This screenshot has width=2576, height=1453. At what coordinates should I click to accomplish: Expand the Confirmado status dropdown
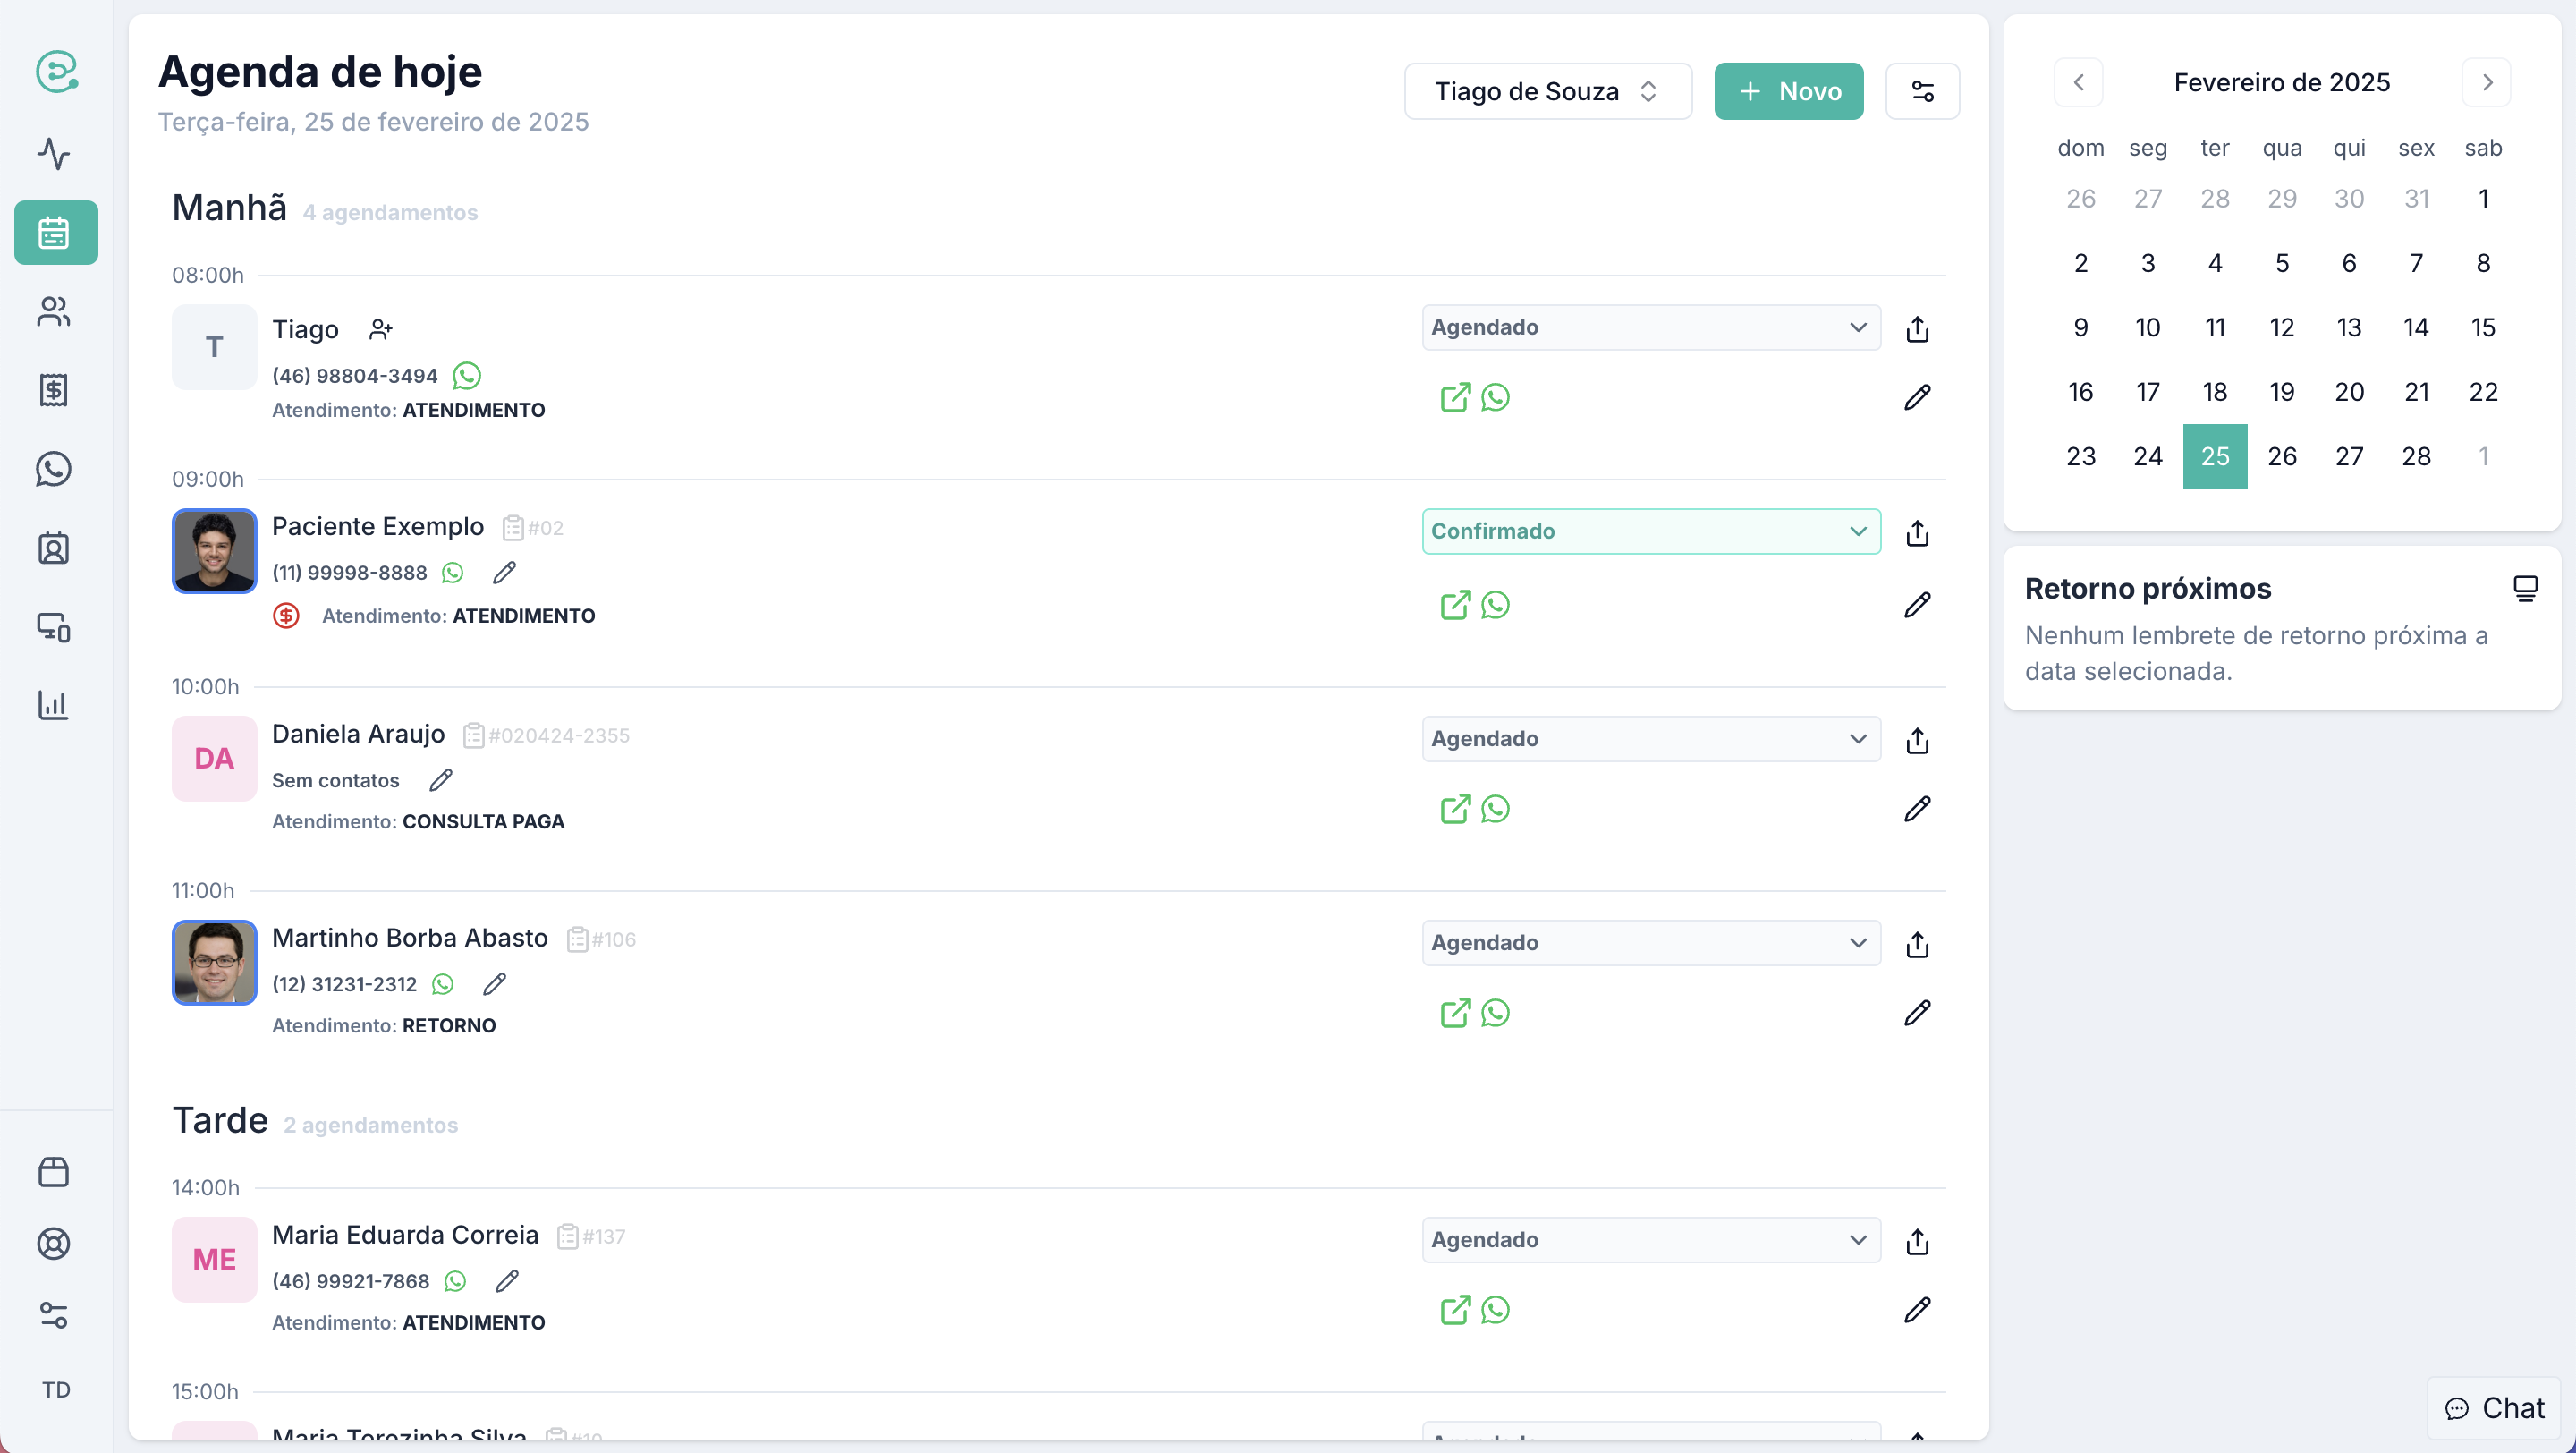click(1650, 531)
